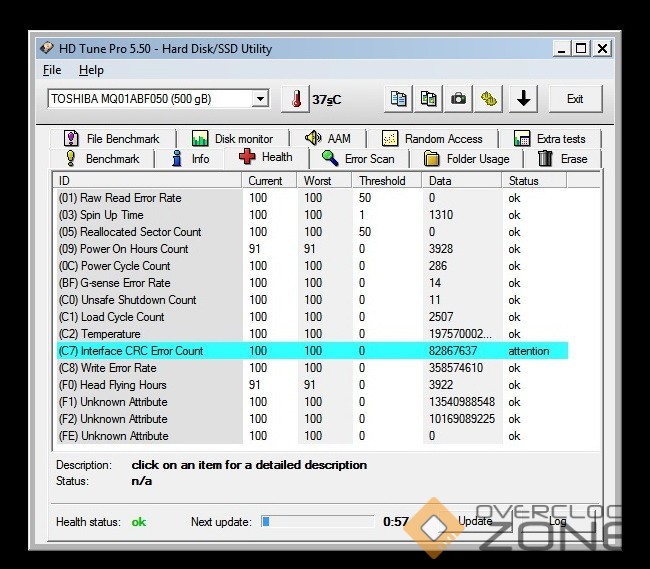Sort by the Worst column header
Image resolution: width=650 pixels, height=569 pixels.
(325, 181)
